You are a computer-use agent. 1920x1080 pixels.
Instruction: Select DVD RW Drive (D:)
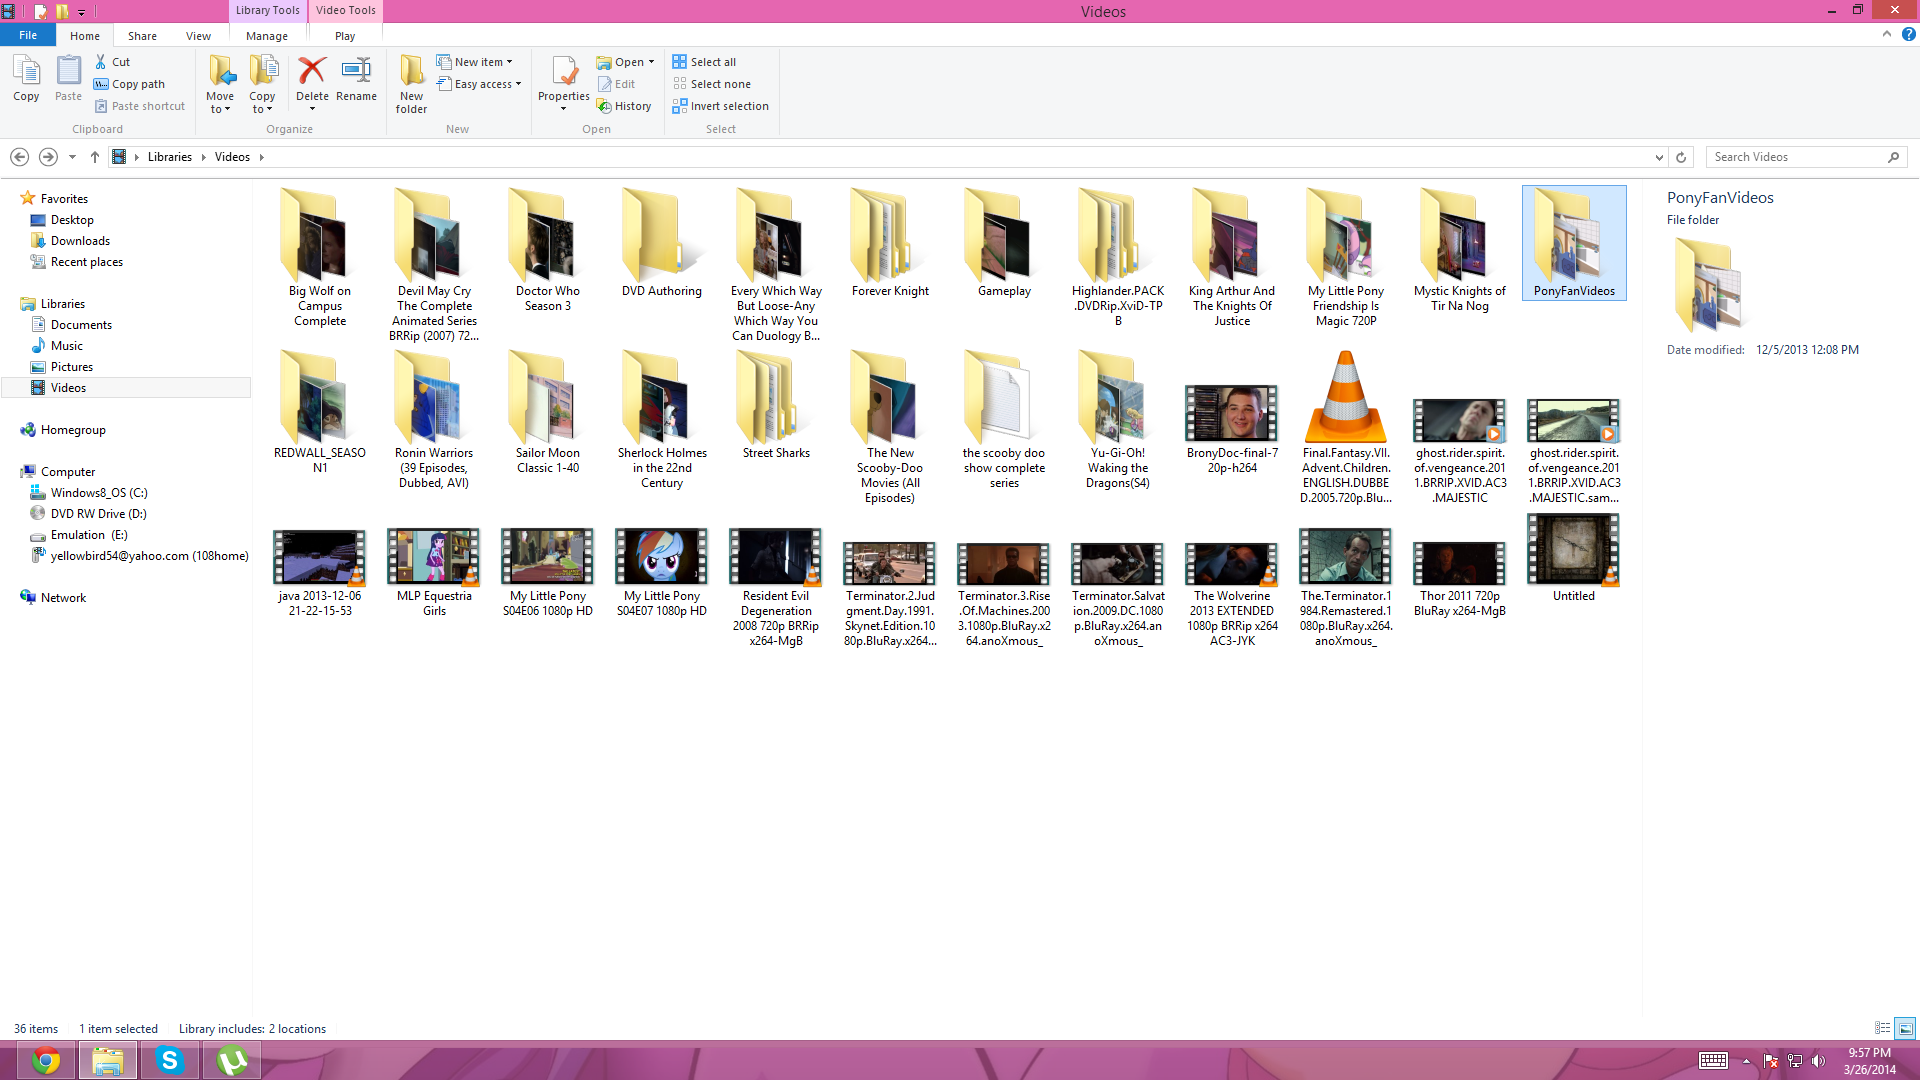[98, 514]
